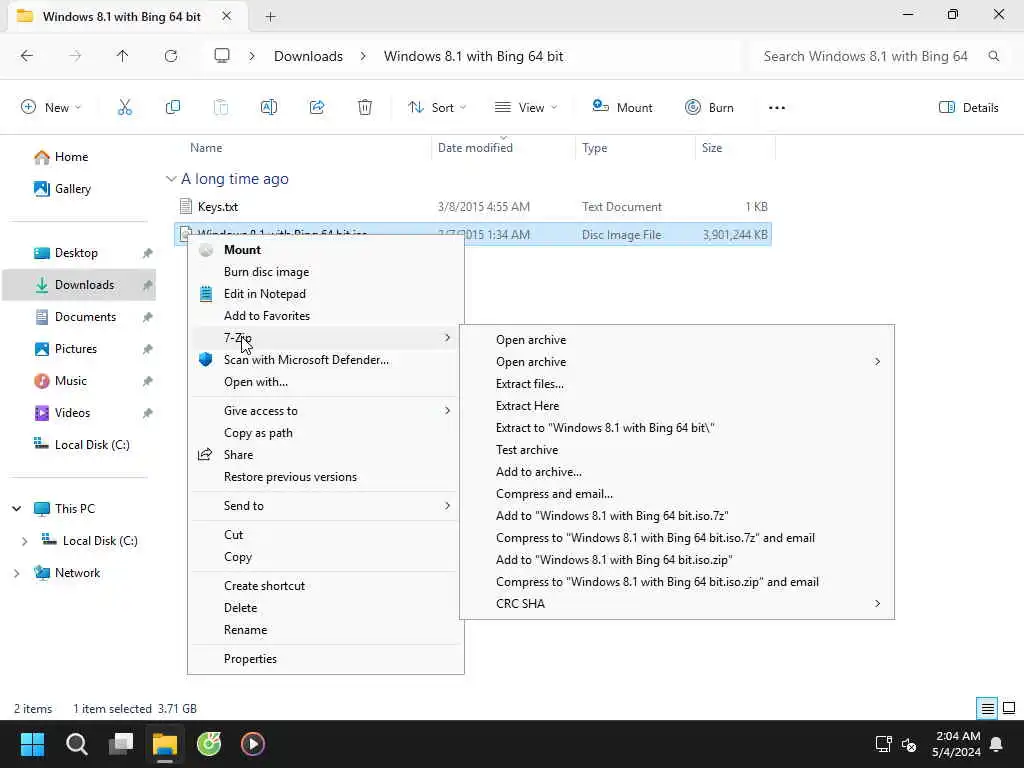This screenshot has width=1024, height=768.
Task: Click the Copy icon in toolbar
Action: [x=173, y=108]
